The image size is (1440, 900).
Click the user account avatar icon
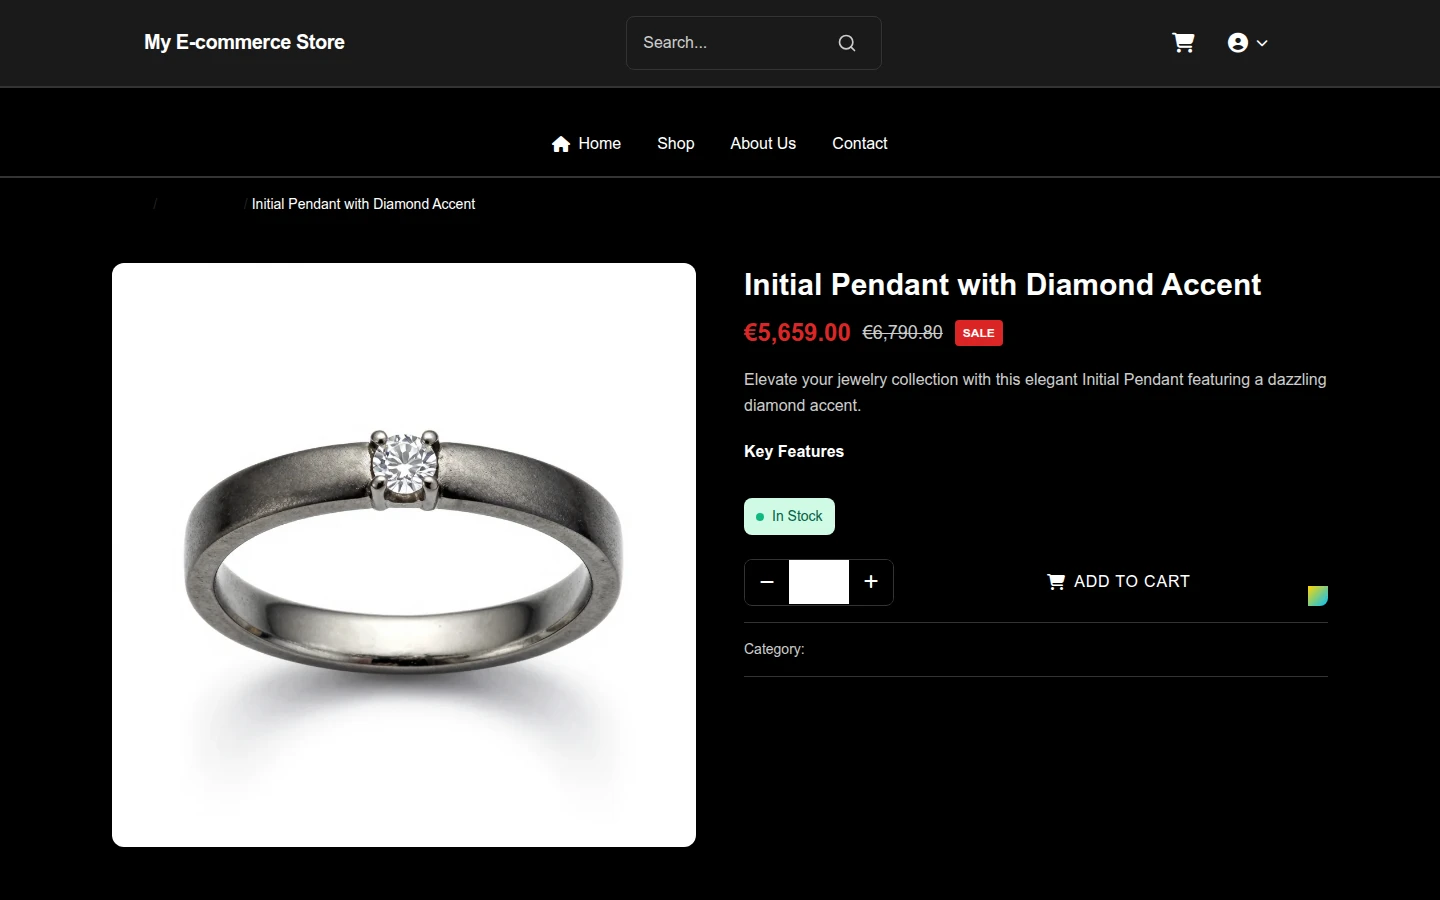point(1238,43)
